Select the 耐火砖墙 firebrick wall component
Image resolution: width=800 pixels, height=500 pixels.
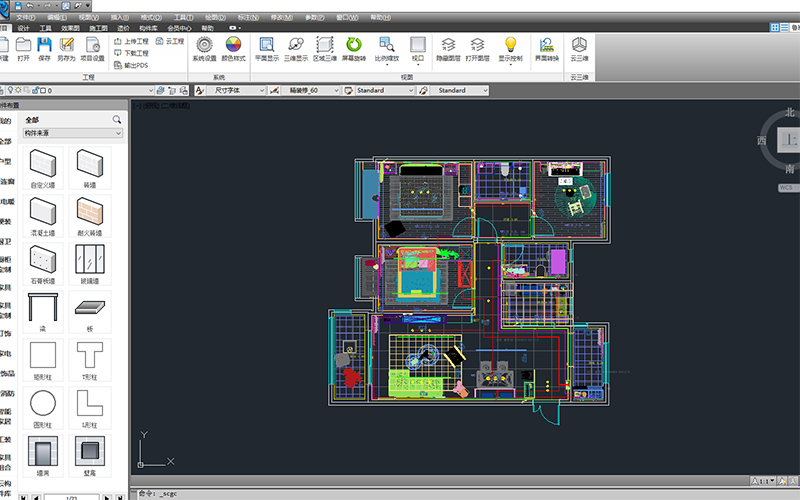pos(90,216)
